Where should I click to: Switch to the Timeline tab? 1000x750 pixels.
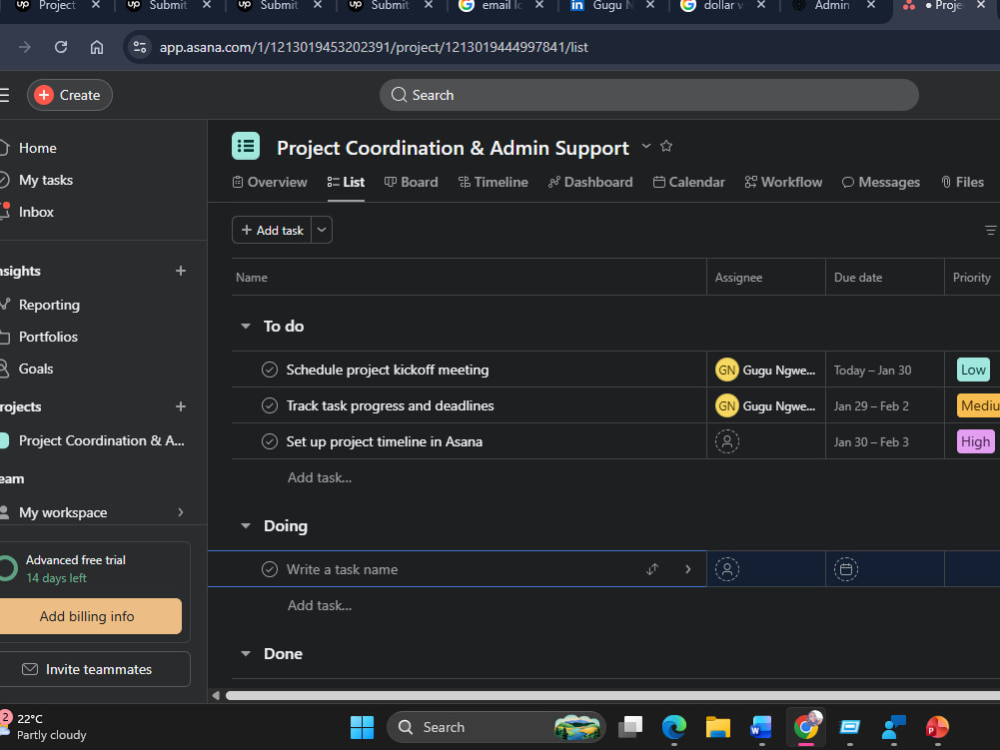pos(493,182)
